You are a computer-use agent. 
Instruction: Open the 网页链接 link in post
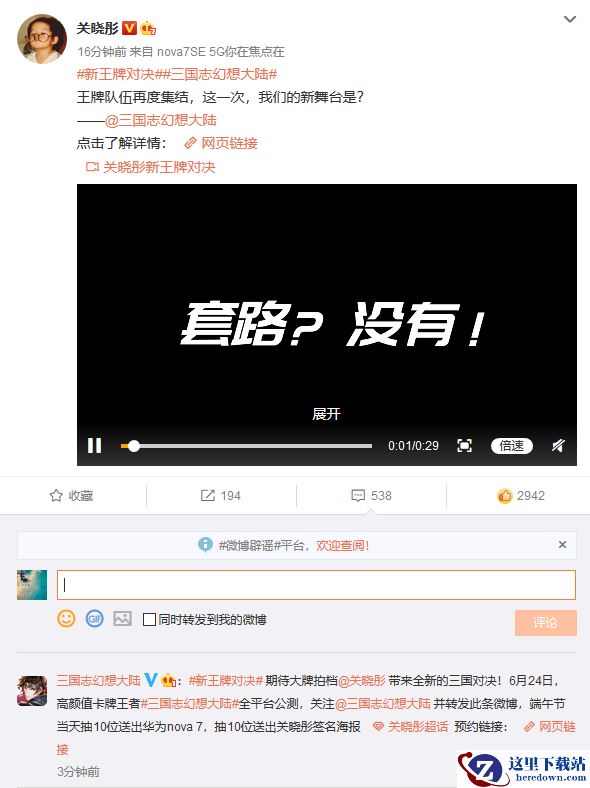pyautogui.click(x=221, y=144)
